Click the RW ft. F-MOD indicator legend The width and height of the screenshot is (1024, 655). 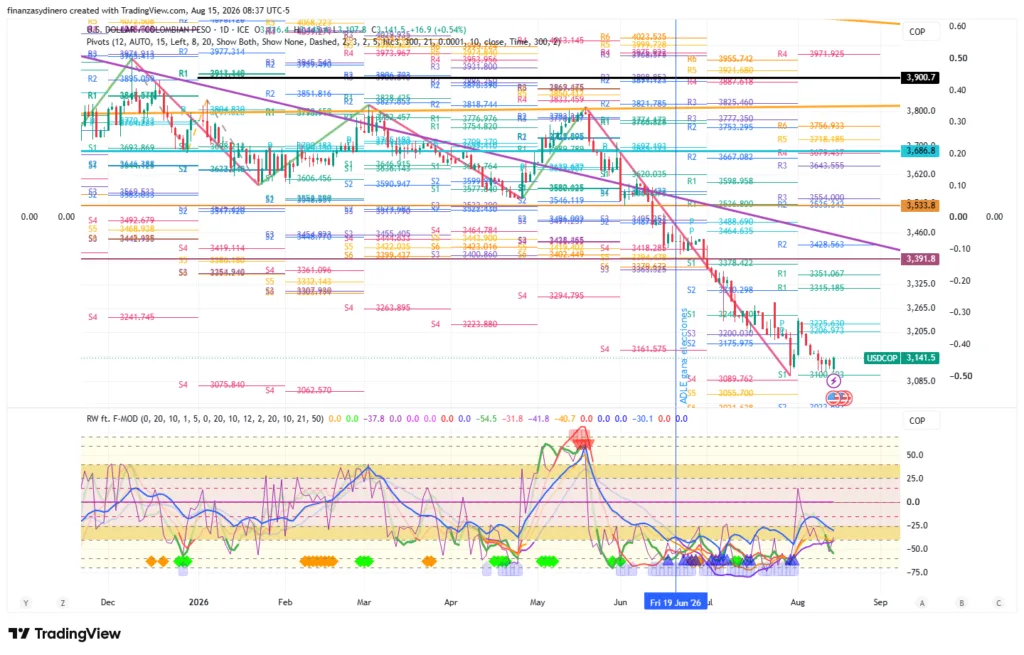click(x=204, y=419)
